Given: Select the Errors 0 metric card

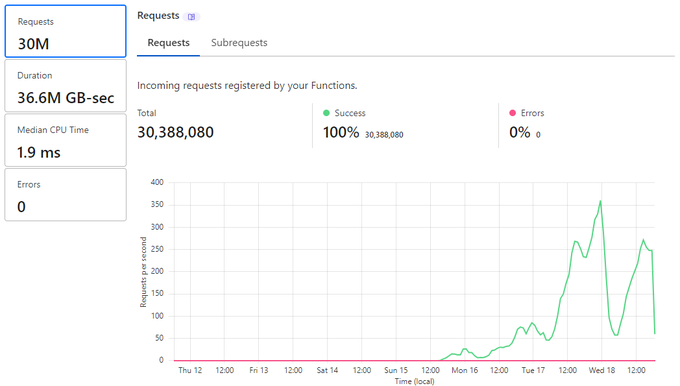Looking at the screenshot, I should 65,195.
